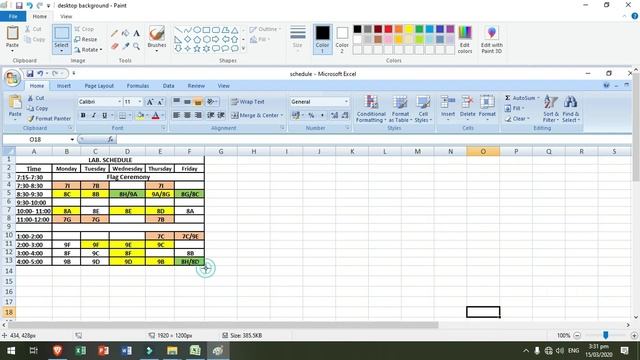
Task: Click Excel cell O18
Action: (x=483, y=312)
